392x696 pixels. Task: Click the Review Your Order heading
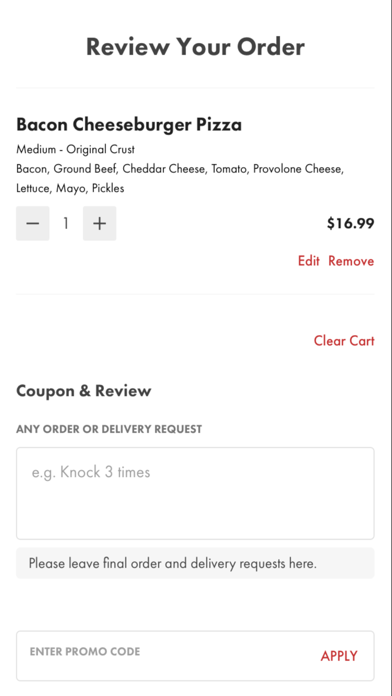[195, 47]
